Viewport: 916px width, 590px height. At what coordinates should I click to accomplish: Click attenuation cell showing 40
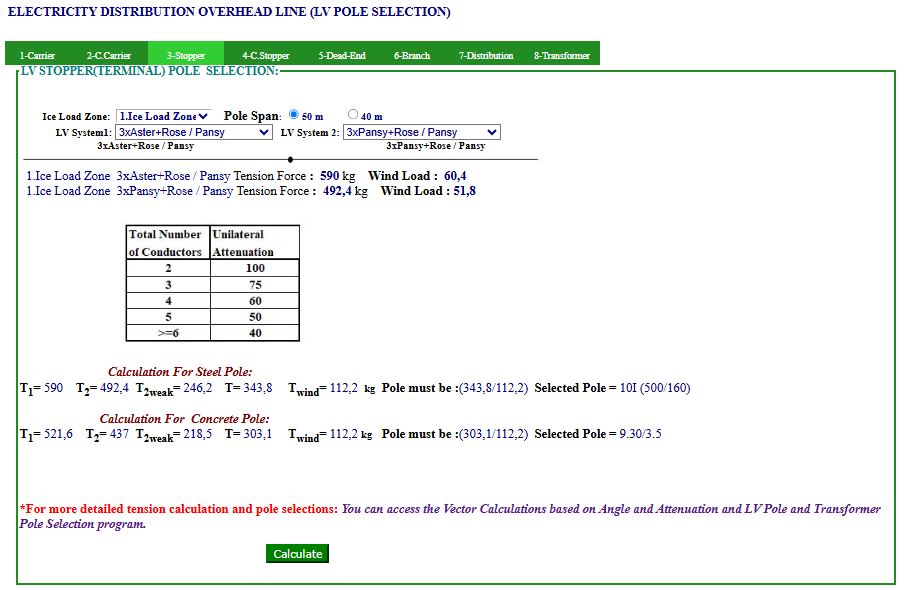(255, 333)
